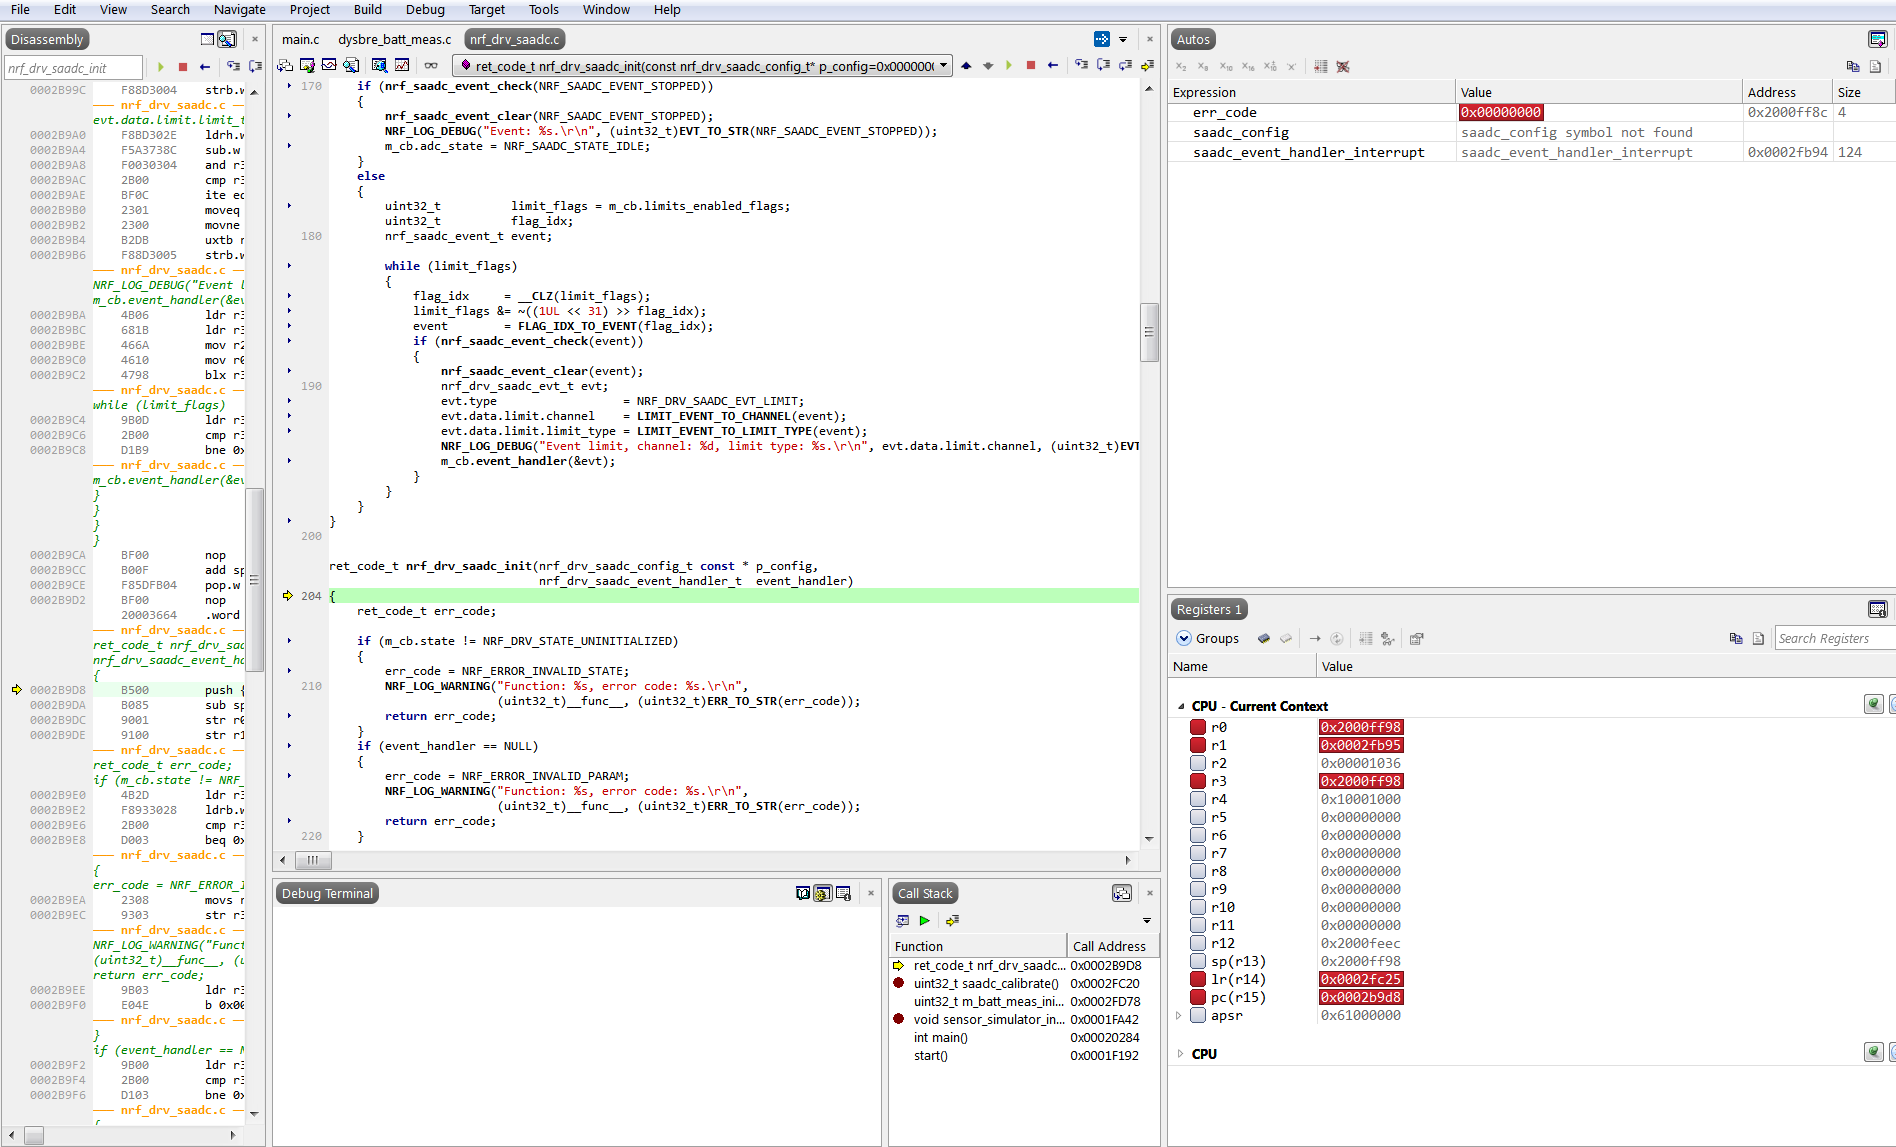Screen dimensions: 1896x1147
Task: Click the editor vertical scrollbar thumb
Action: pyautogui.click(x=1149, y=332)
